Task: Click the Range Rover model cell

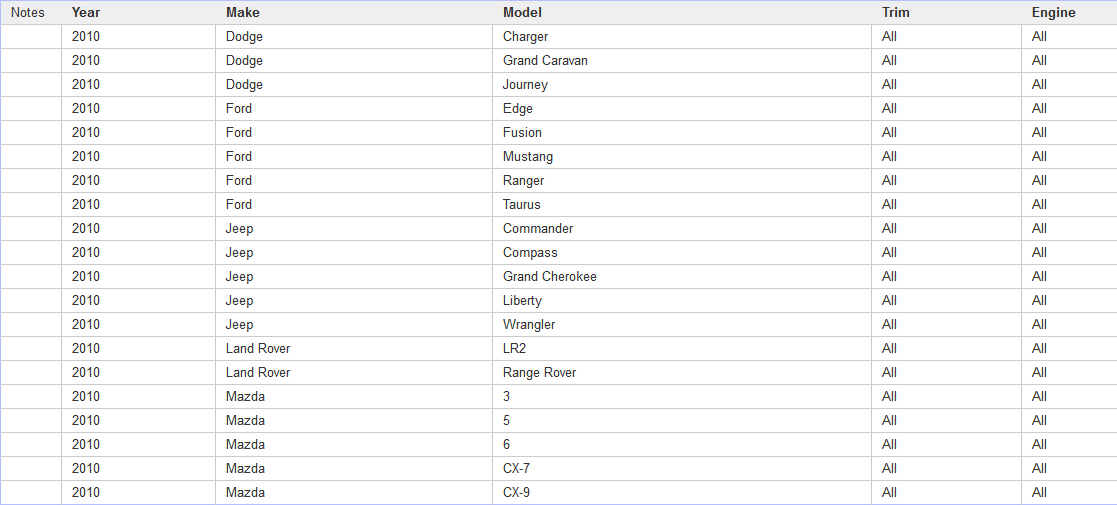Action: (682, 373)
